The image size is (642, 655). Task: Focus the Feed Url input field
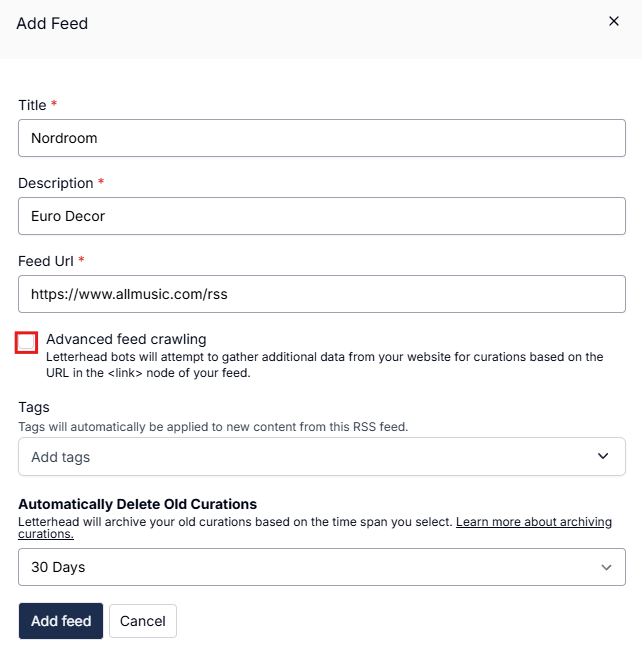pos(321,294)
